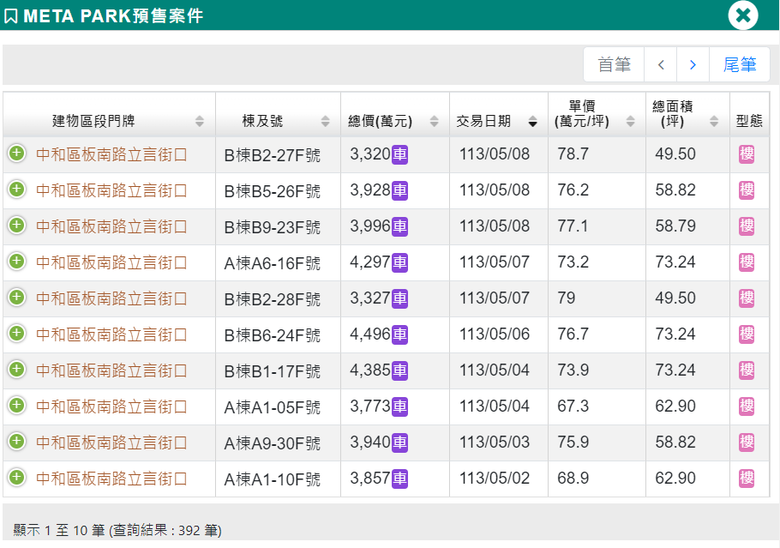The width and height of the screenshot is (780, 548).
Task: Go to next page with right chevron
Action: pyautogui.click(x=692, y=65)
